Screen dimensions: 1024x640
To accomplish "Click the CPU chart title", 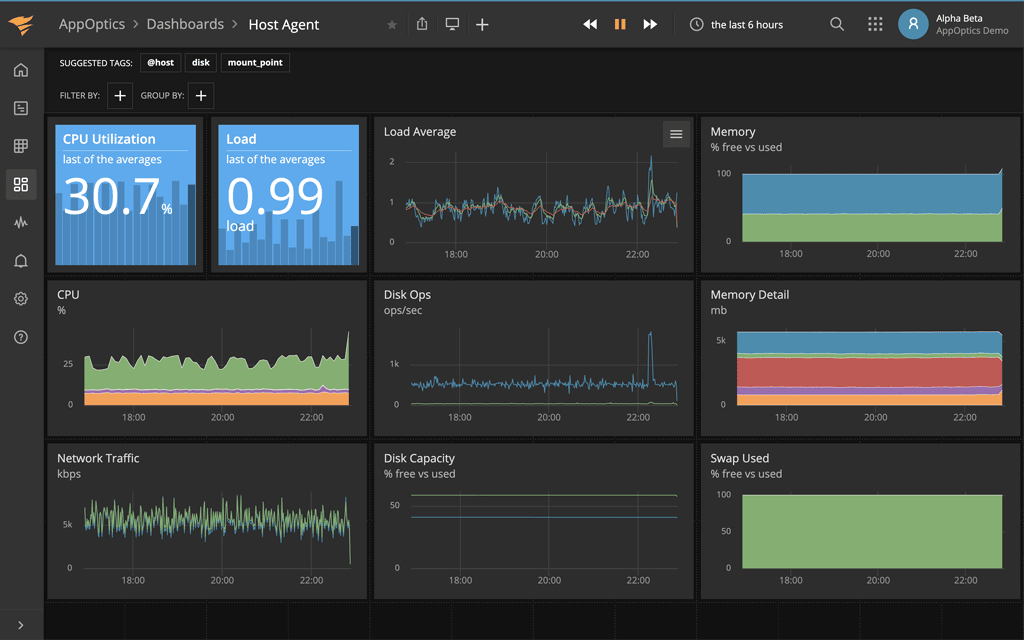I will point(68,295).
